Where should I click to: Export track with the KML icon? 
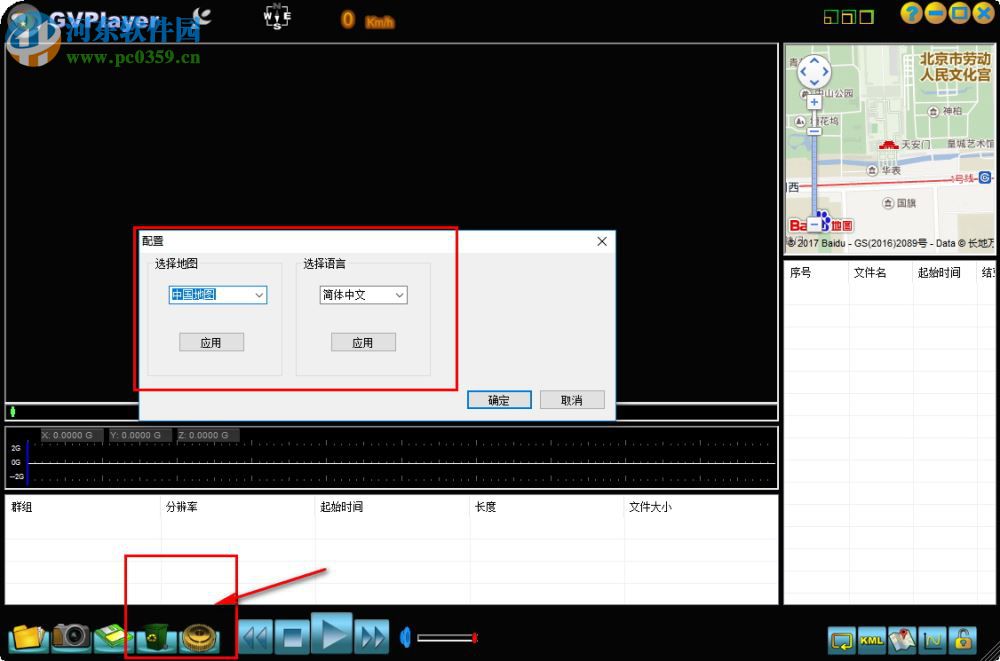(871, 640)
